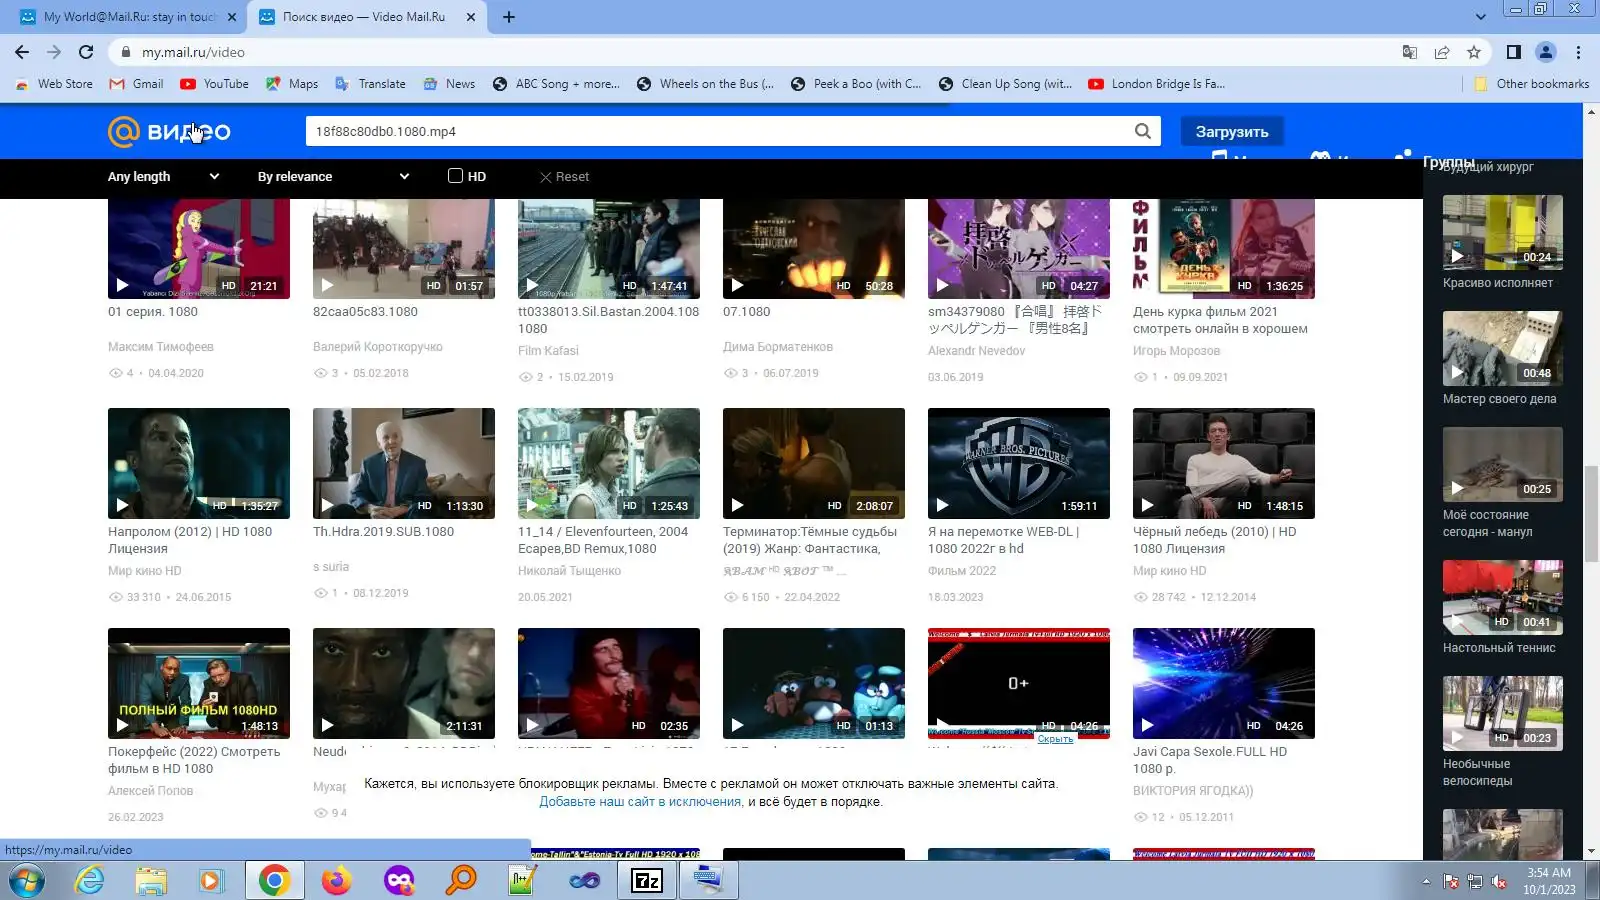1600x900 pixels.
Task: Click 'Добавьте наш сайт в исключения' link
Action: (641, 801)
